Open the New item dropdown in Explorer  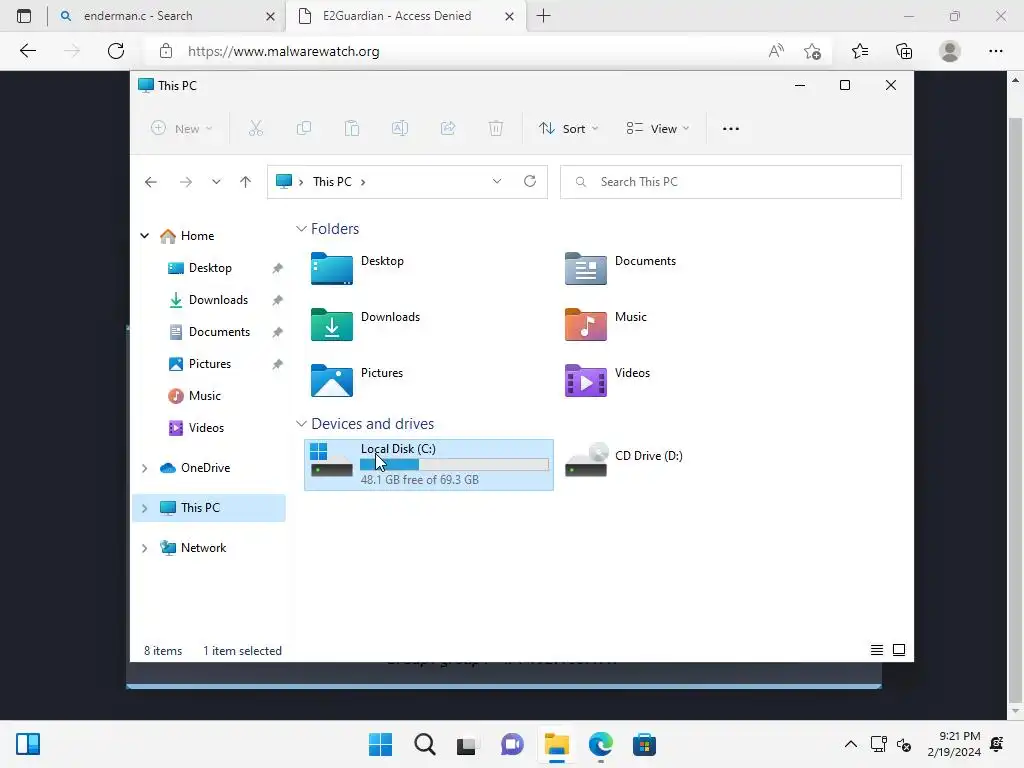pyautogui.click(x=182, y=129)
